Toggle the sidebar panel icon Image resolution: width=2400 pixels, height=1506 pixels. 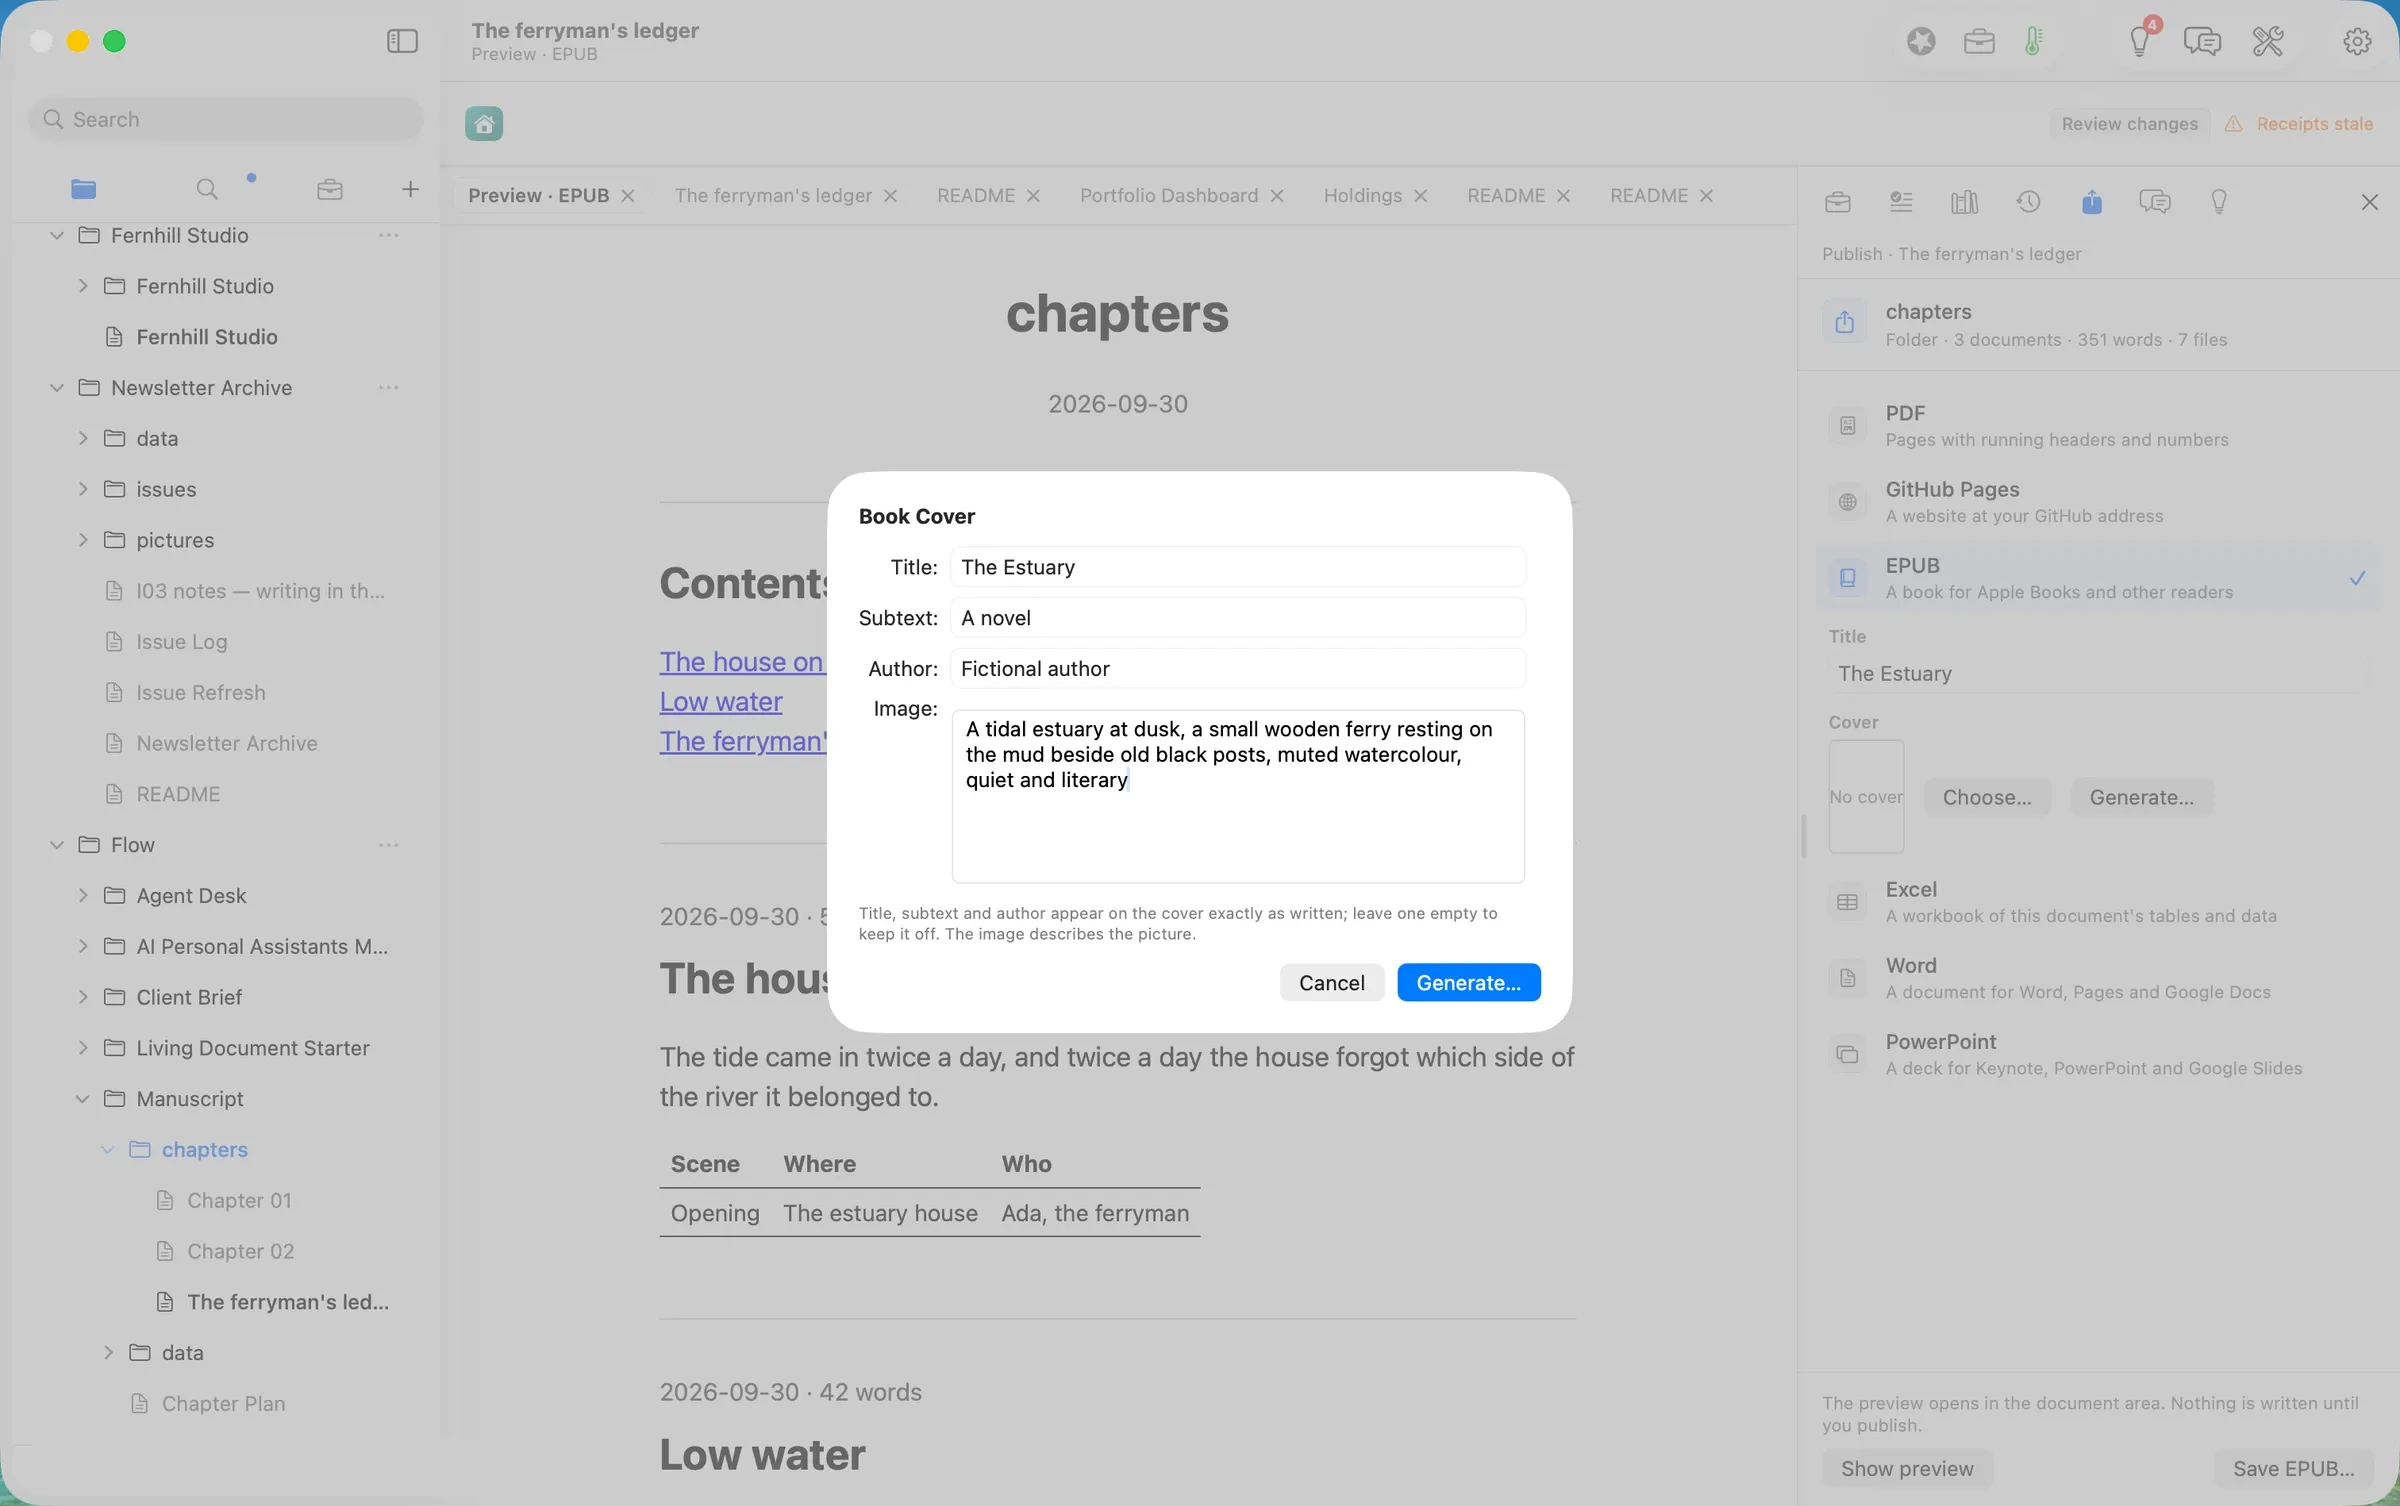coord(402,41)
